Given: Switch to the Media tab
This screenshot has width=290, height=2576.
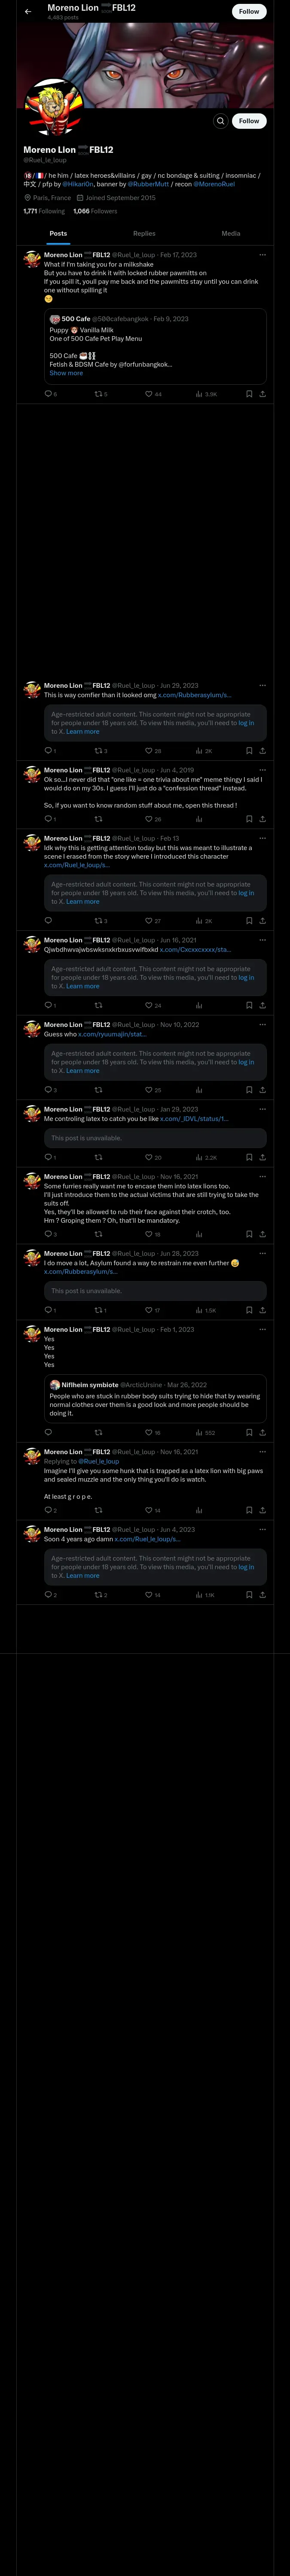Looking at the screenshot, I should pyautogui.click(x=230, y=233).
